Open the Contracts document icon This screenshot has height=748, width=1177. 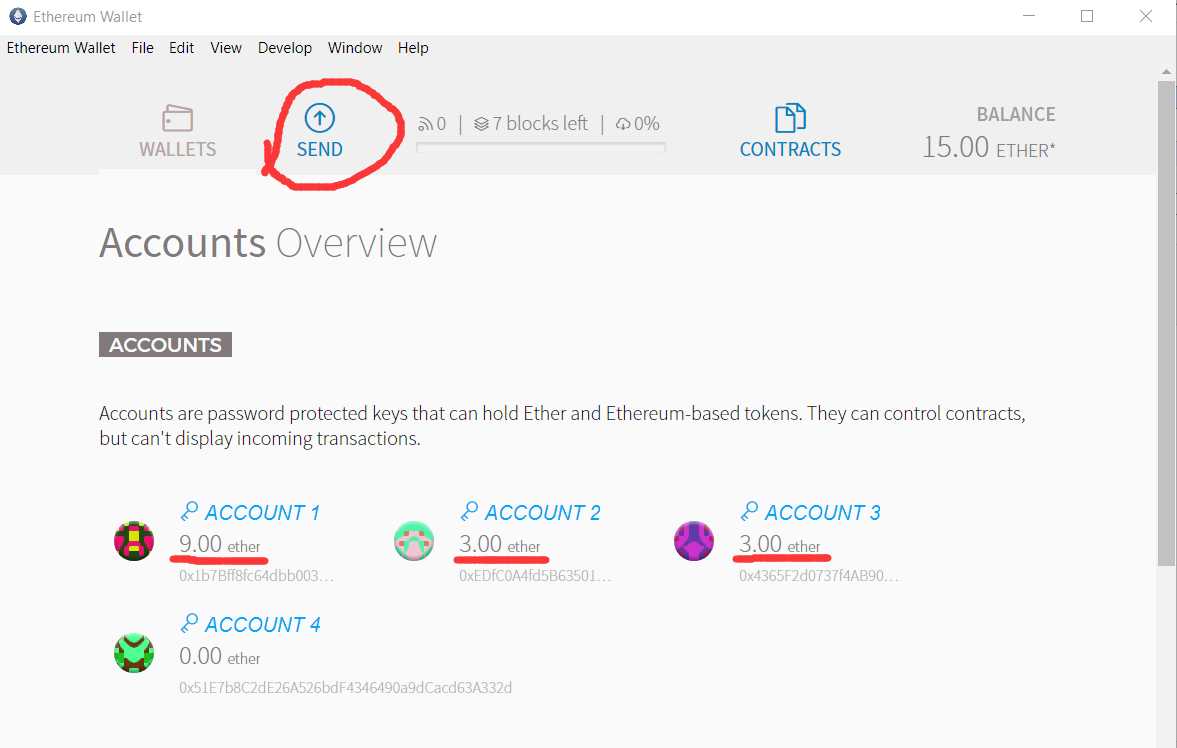790,118
